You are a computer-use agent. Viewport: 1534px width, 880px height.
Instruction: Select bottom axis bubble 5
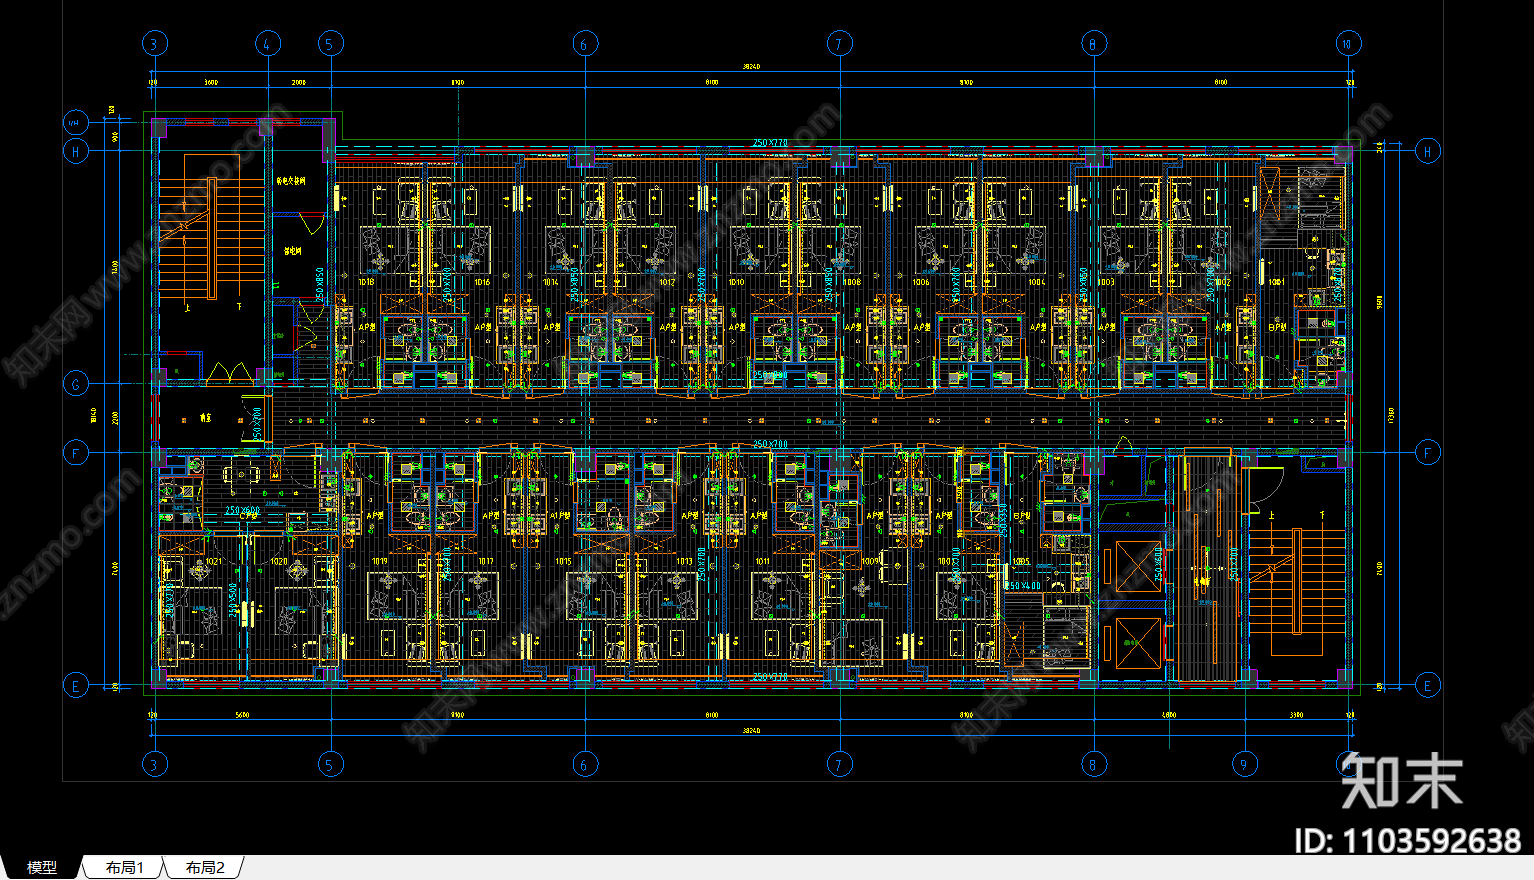tap(330, 765)
